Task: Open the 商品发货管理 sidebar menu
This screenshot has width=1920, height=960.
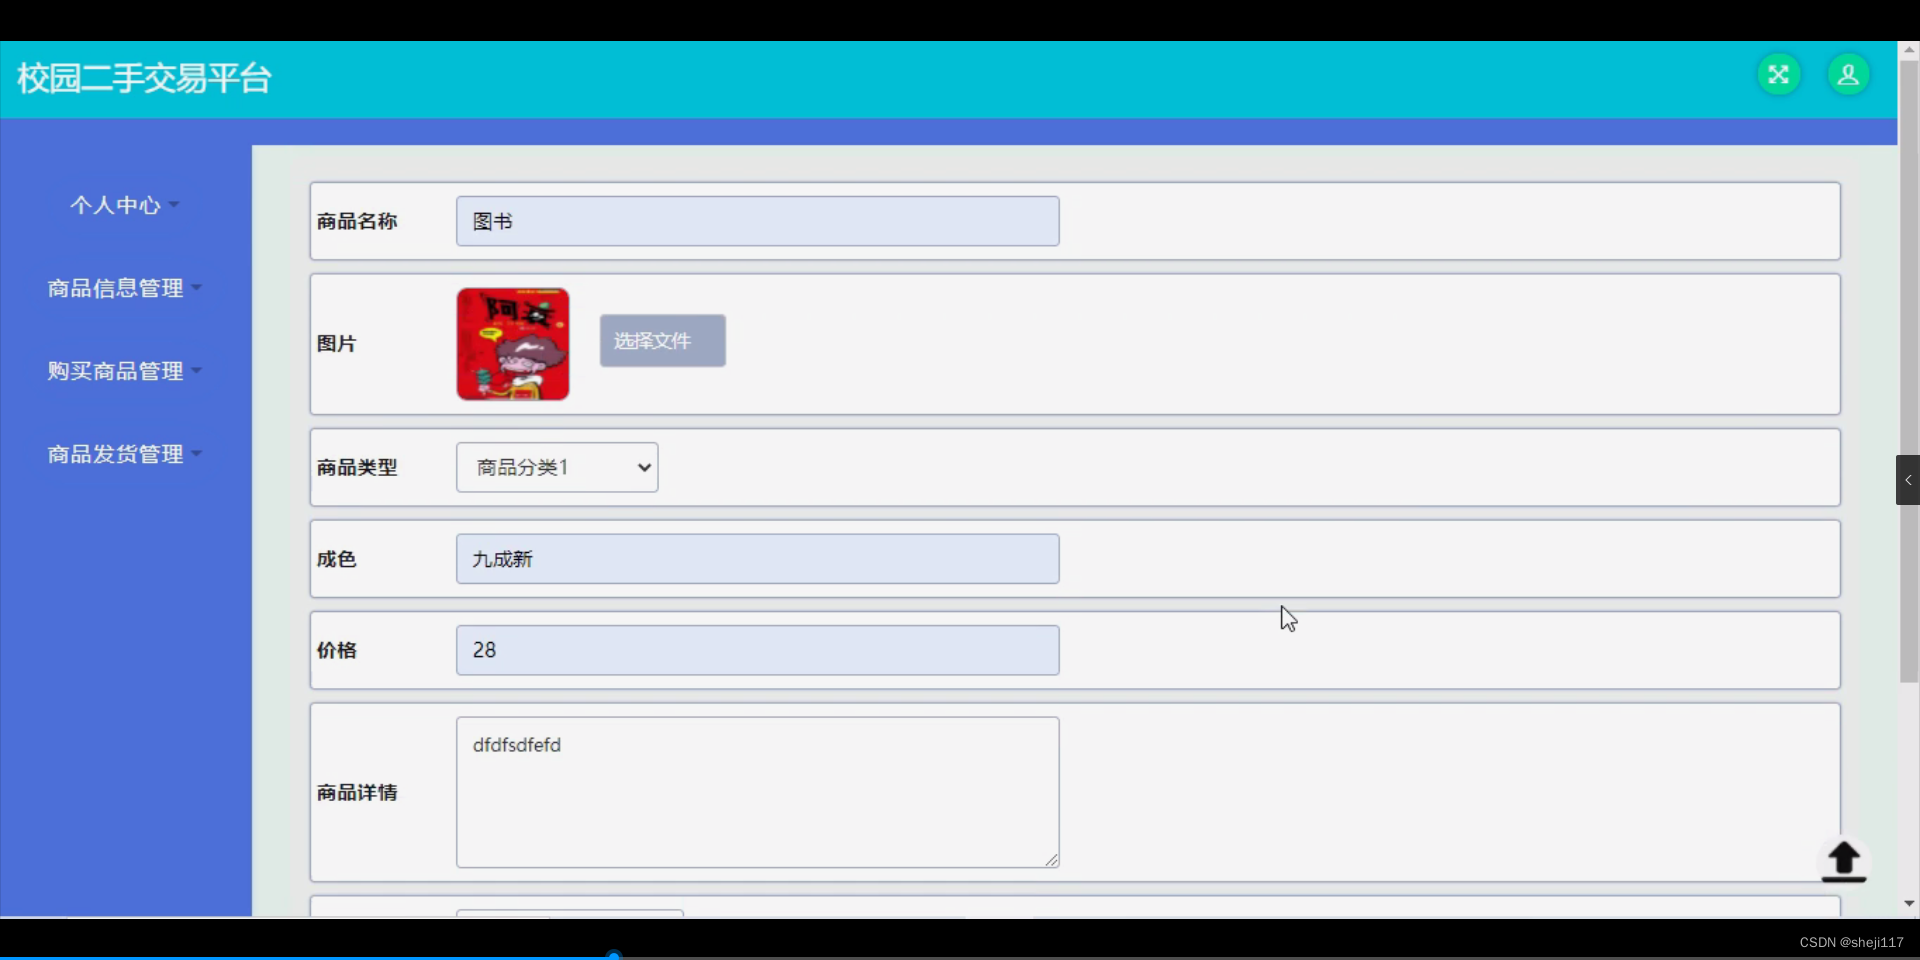Action: click(125, 454)
